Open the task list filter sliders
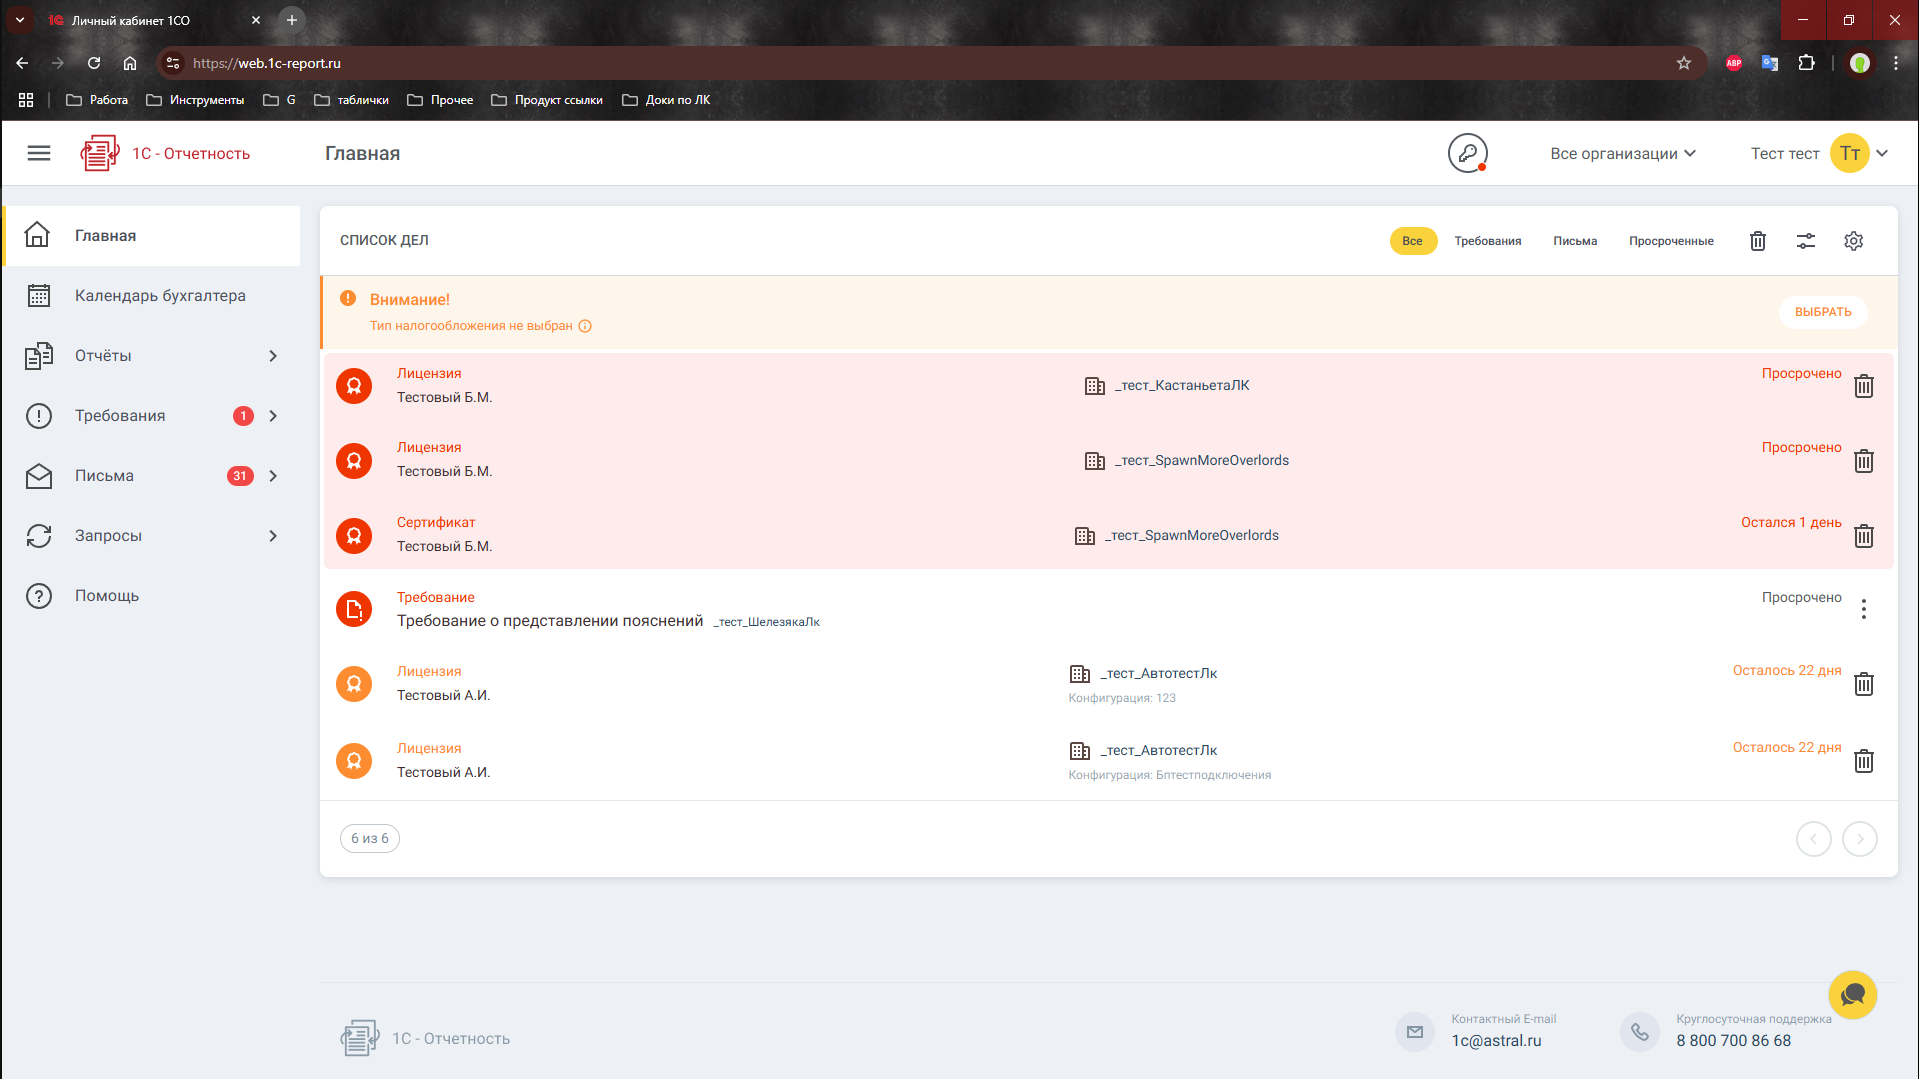 coord(1805,241)
